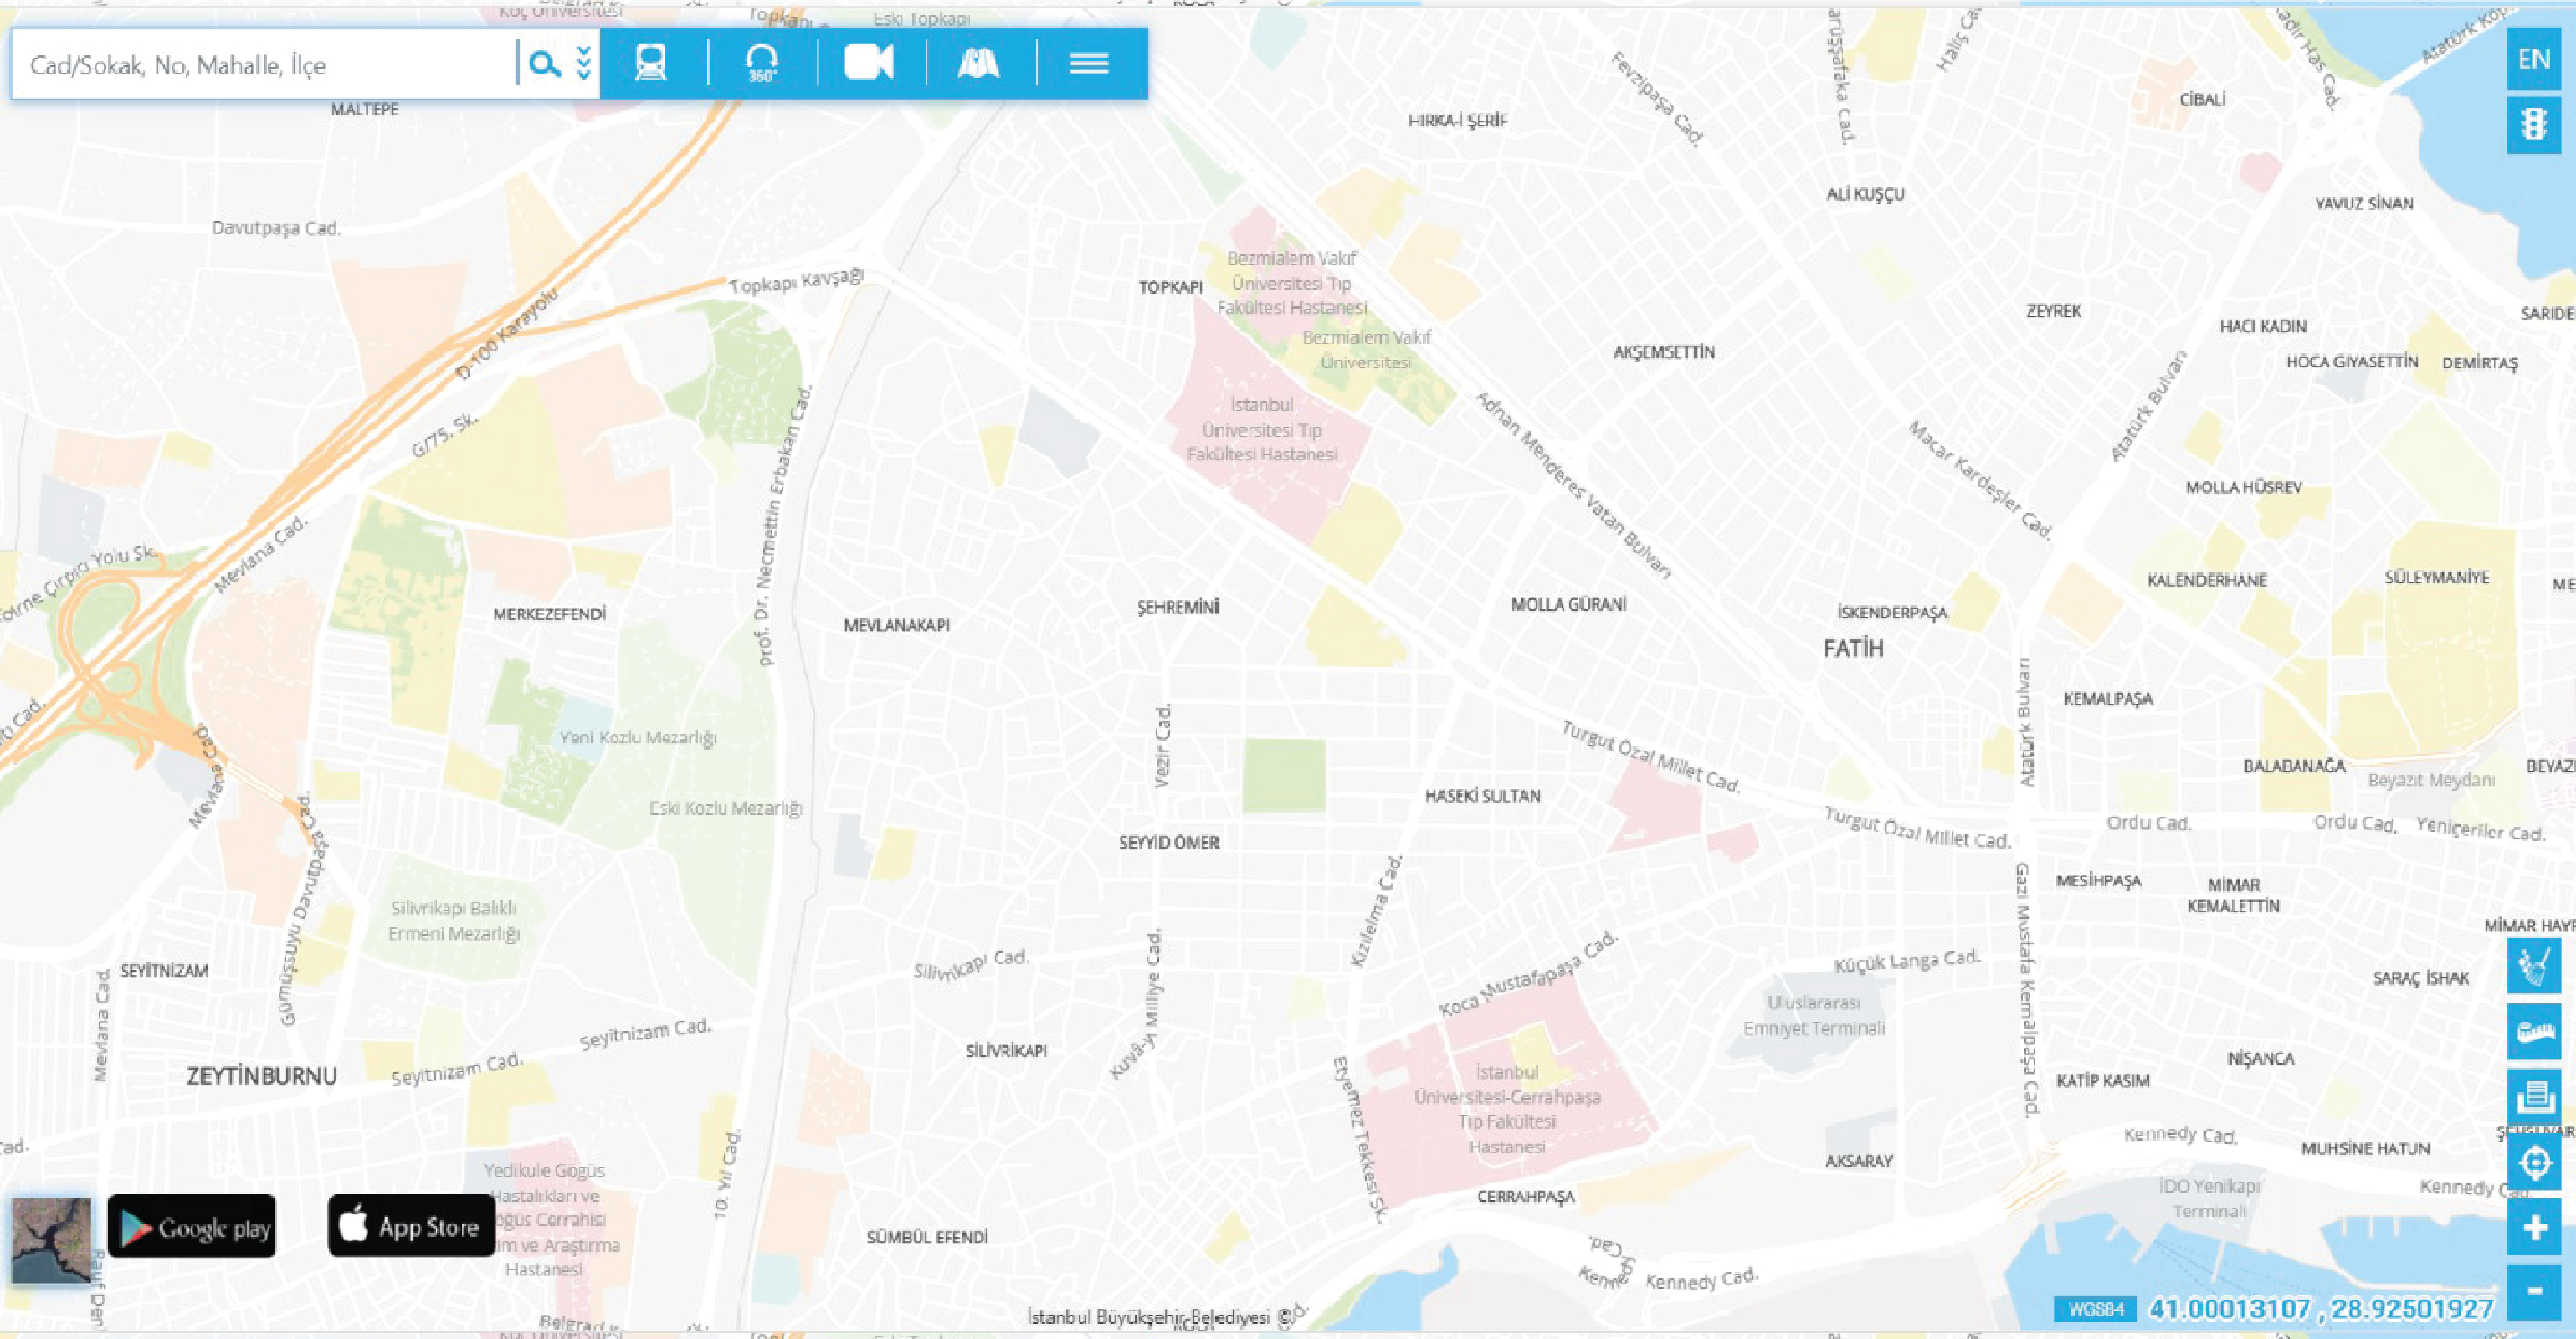
Task: Click the CİBALİ neighborhood label
Action: [2203, 100]
